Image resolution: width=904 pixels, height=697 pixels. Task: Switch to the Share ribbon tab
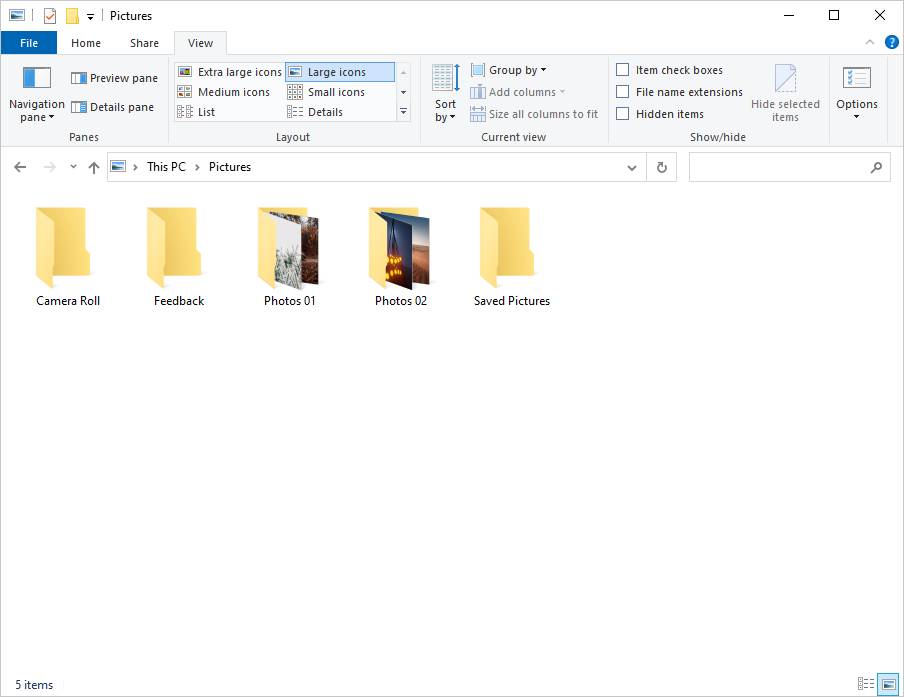click(144, 43)
